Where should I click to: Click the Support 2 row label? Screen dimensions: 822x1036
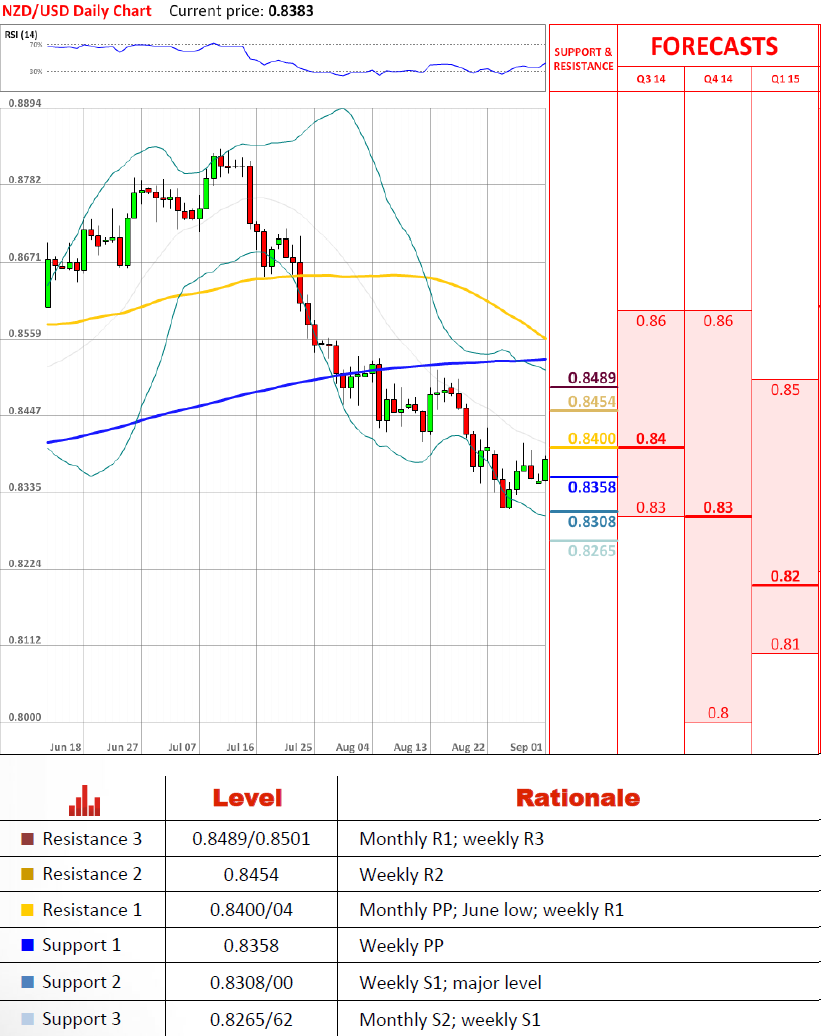(x=82, y=982)
